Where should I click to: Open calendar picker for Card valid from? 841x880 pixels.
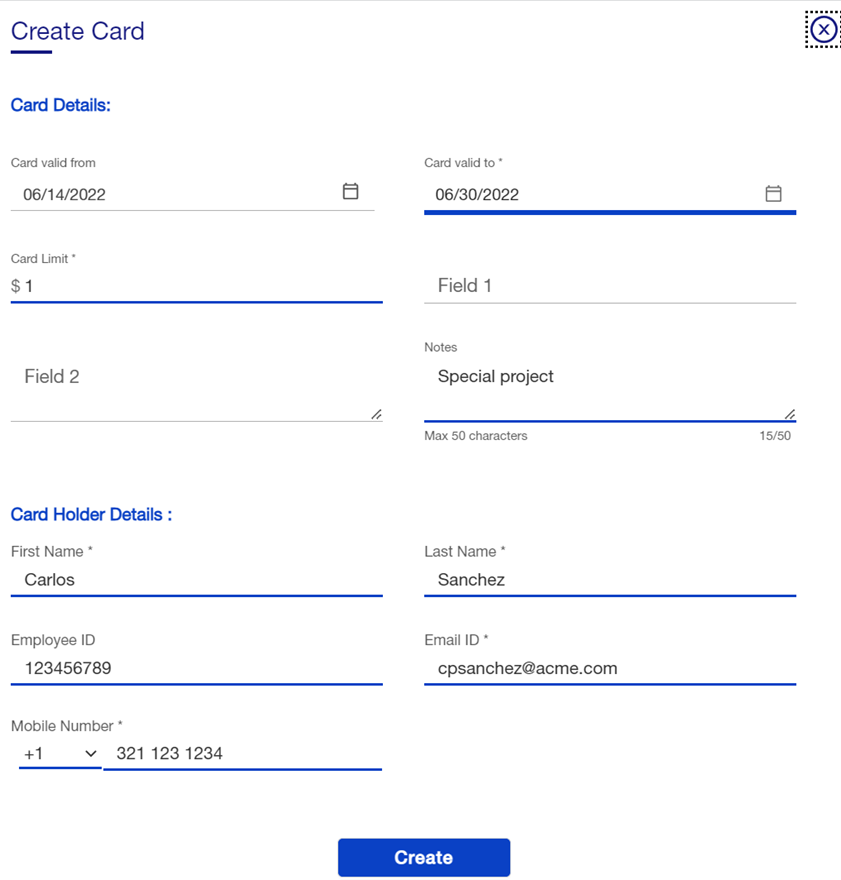click(x=350, y=192)
